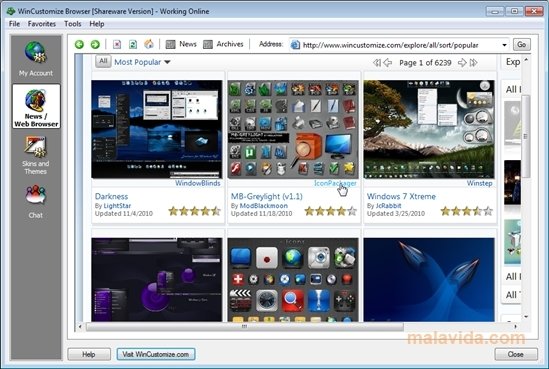Click the horizontal scrollbar right arrow
Image resolution: width=549 pixels, height=369 pixels.
click(515, 327)
